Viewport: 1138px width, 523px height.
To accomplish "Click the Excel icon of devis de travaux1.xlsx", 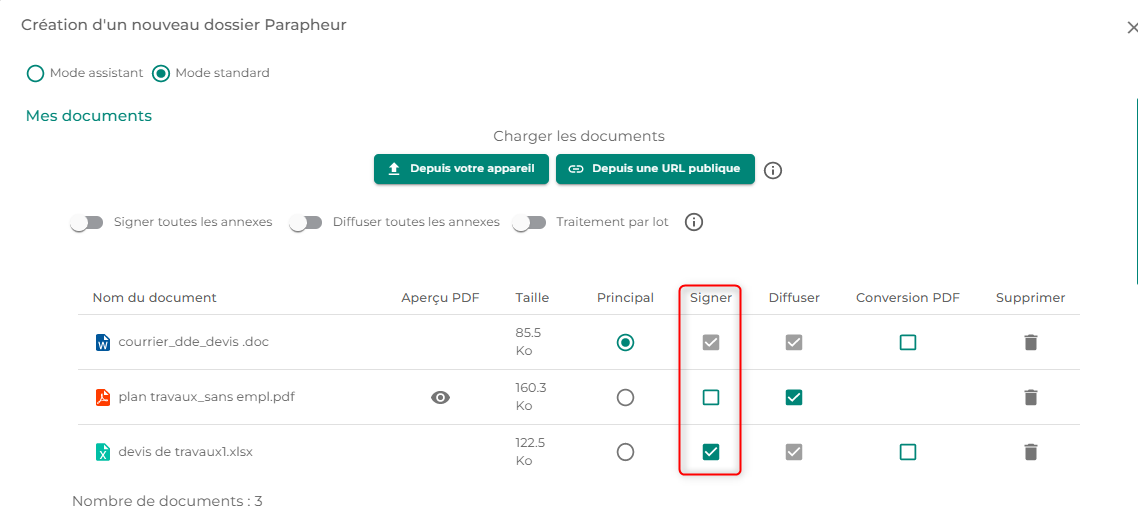I will [x=103, y=452].
